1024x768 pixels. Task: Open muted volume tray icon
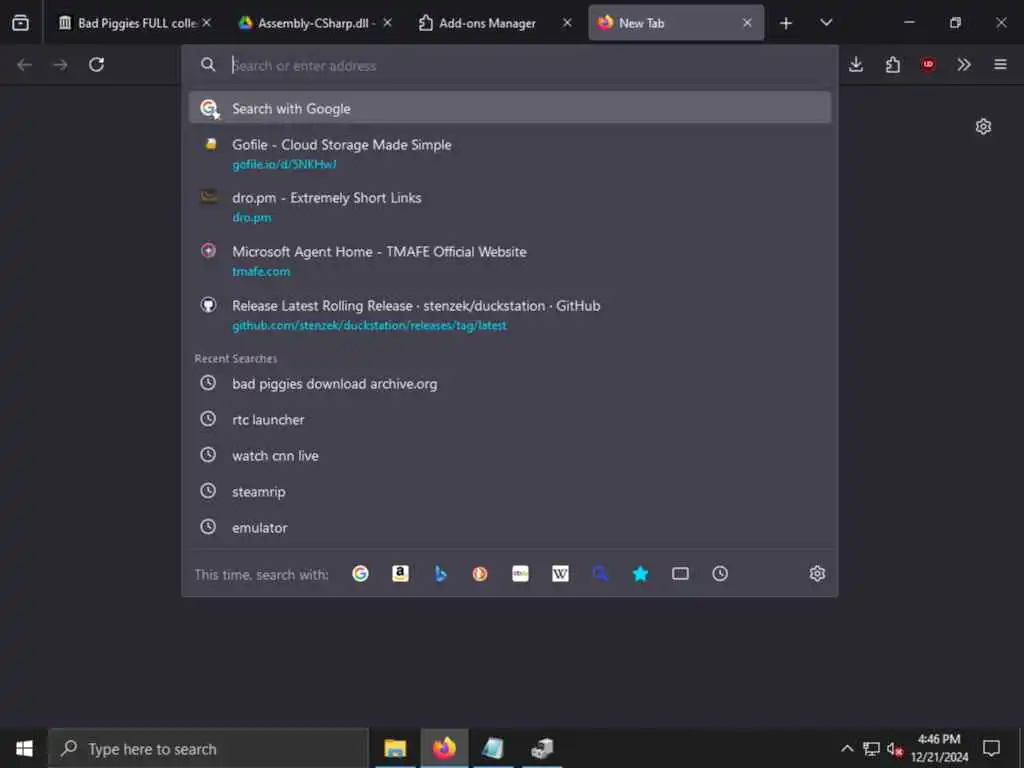[x=895, y=748]
